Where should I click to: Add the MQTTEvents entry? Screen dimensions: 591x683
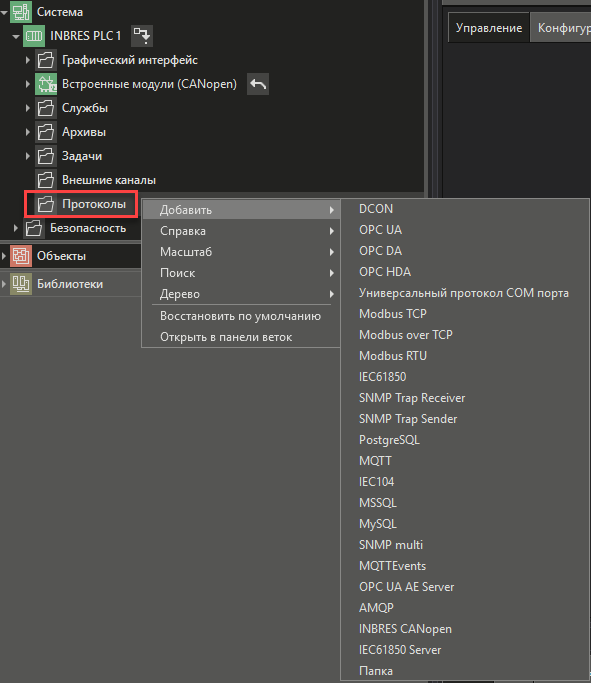click(465, 566)
